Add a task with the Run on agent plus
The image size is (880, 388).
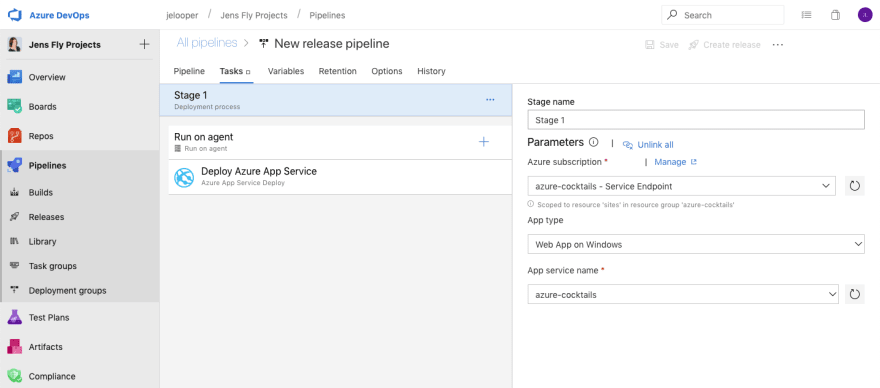point(484,142)
